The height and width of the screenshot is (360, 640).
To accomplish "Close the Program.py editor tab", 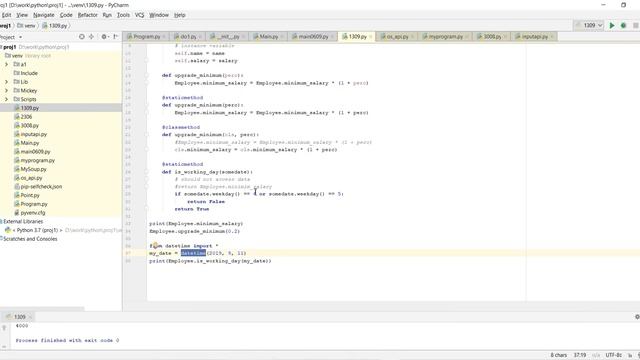I will [x=164, y=37].
